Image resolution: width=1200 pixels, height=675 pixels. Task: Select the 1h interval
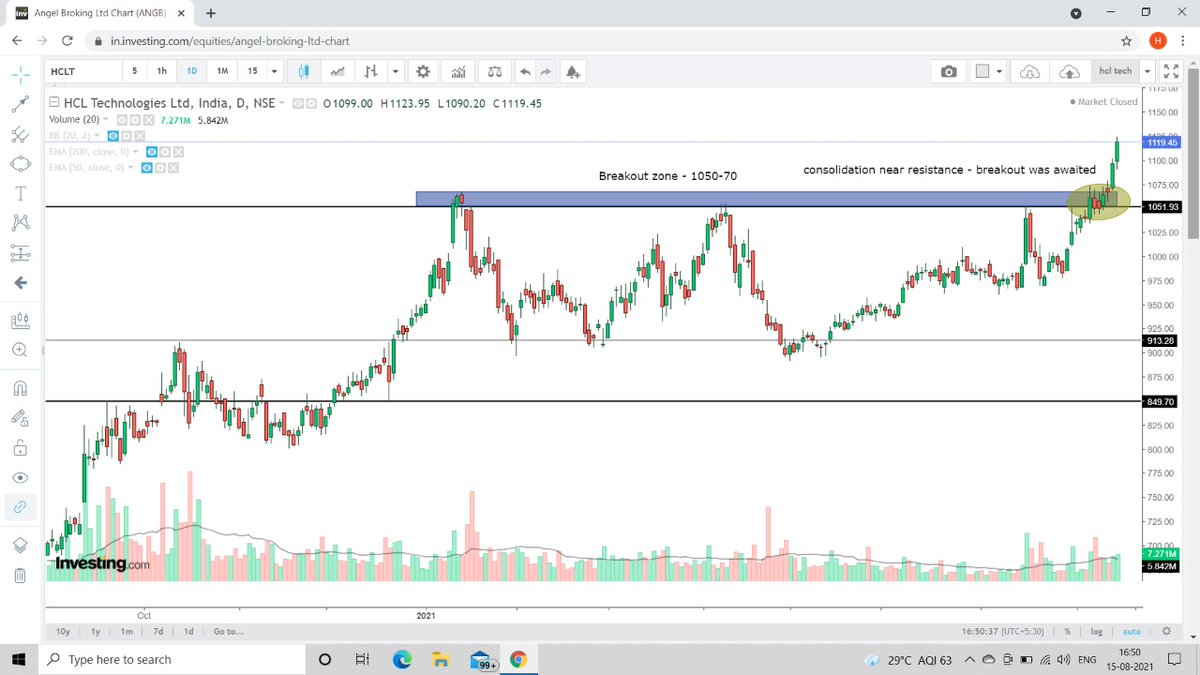tap(162, 71)
